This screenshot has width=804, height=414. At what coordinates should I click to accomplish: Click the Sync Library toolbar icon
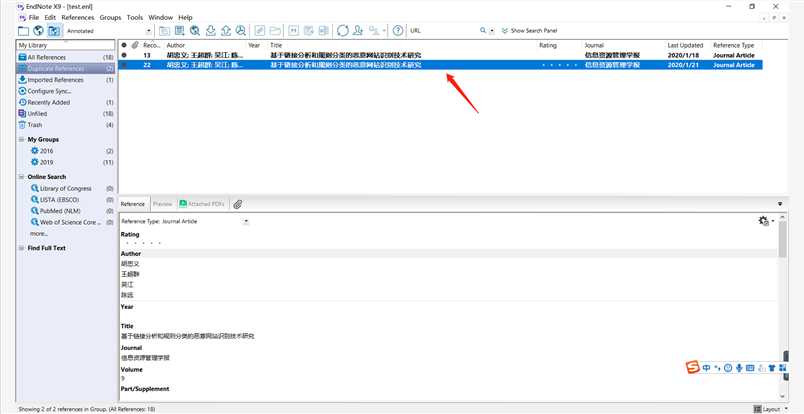click(343, 31)
